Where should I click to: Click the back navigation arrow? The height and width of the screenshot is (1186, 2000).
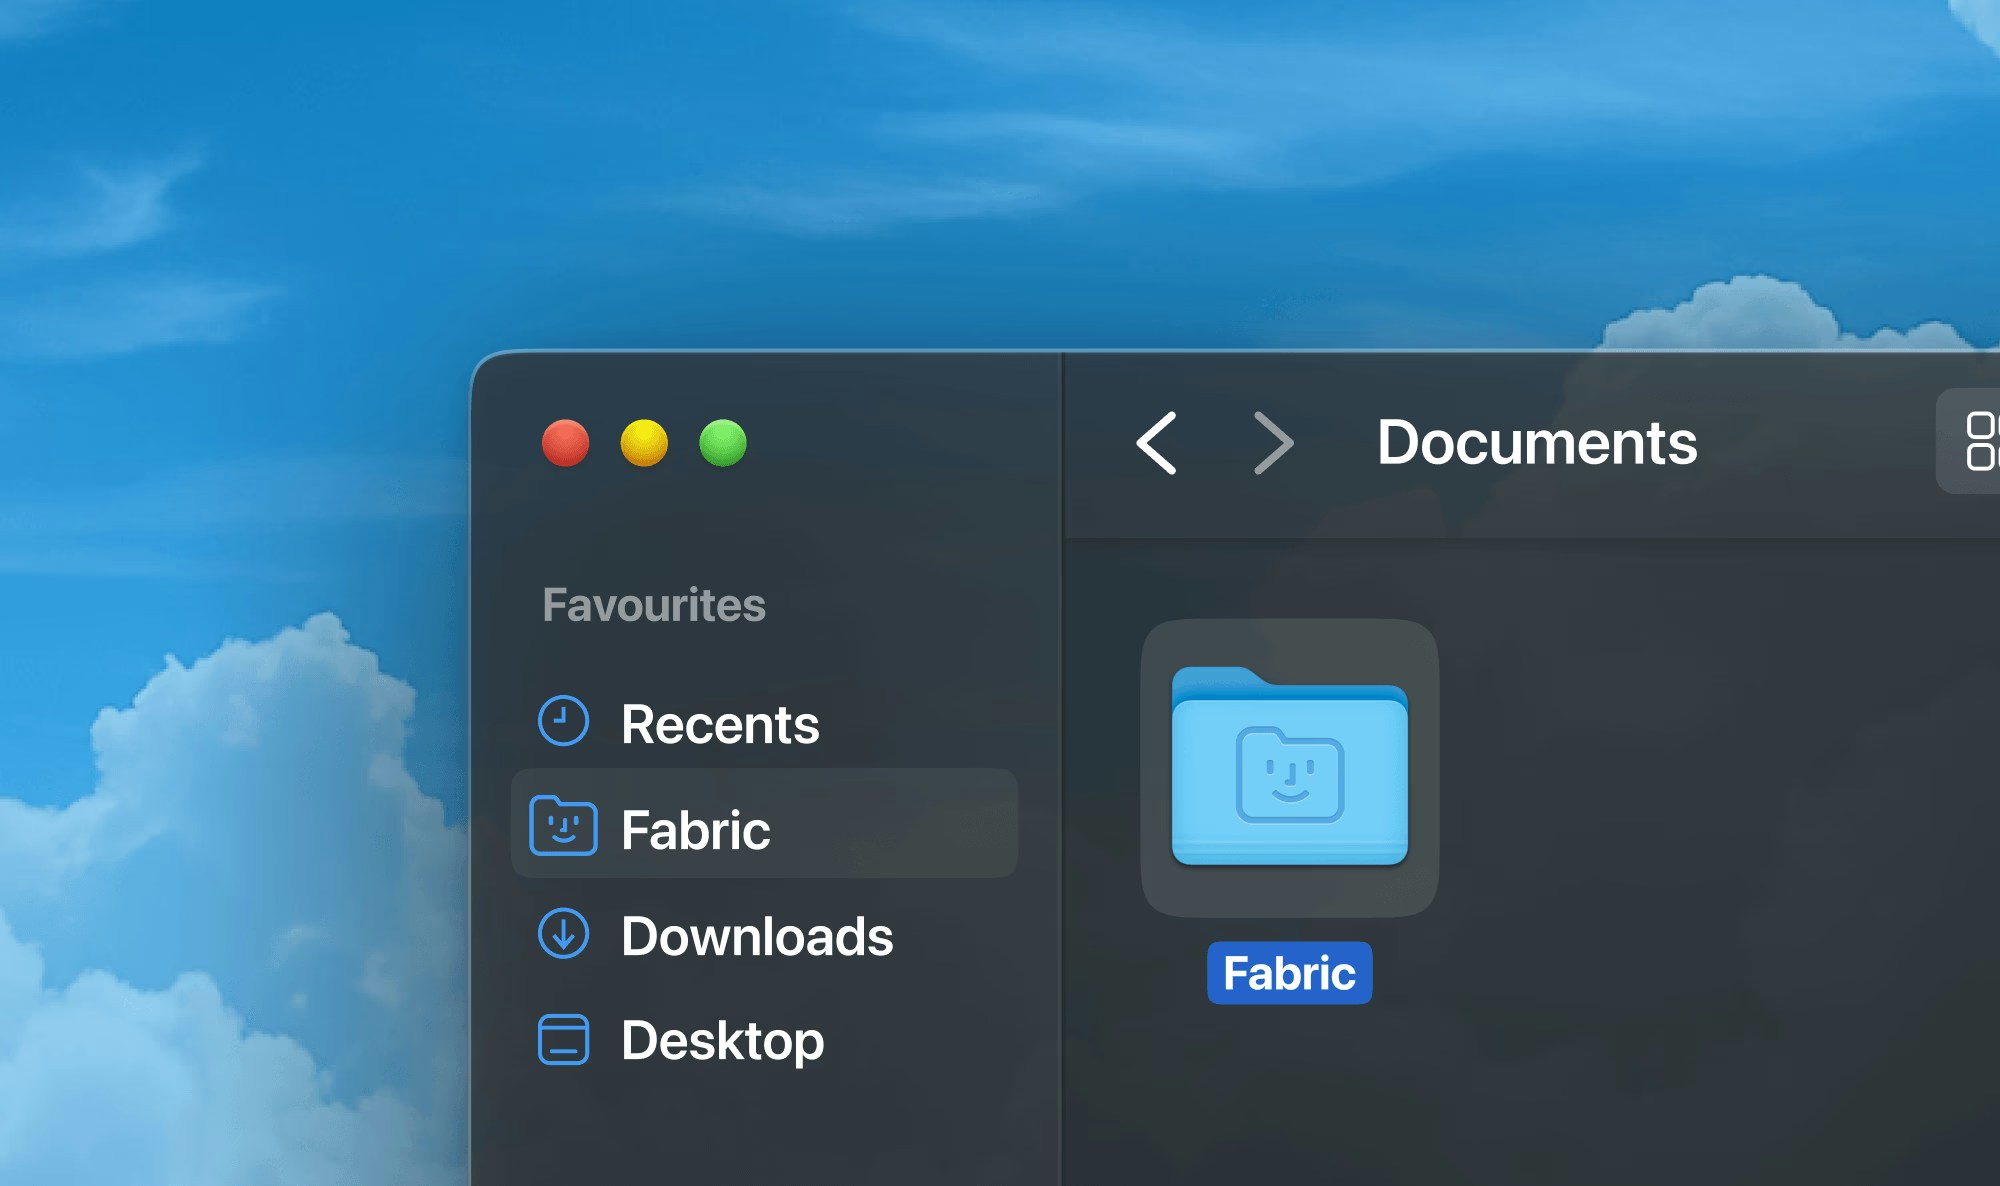(1157, 443)
